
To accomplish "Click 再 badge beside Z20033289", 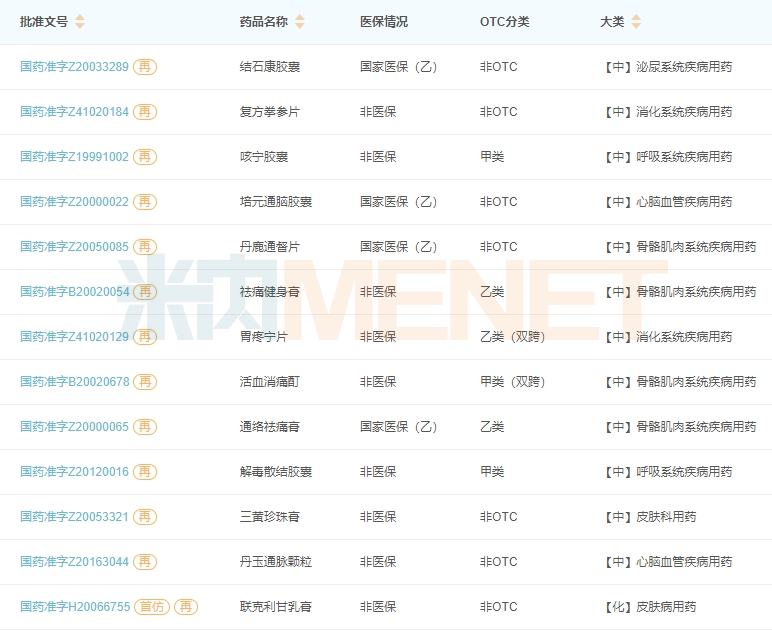I will [145, 66].
